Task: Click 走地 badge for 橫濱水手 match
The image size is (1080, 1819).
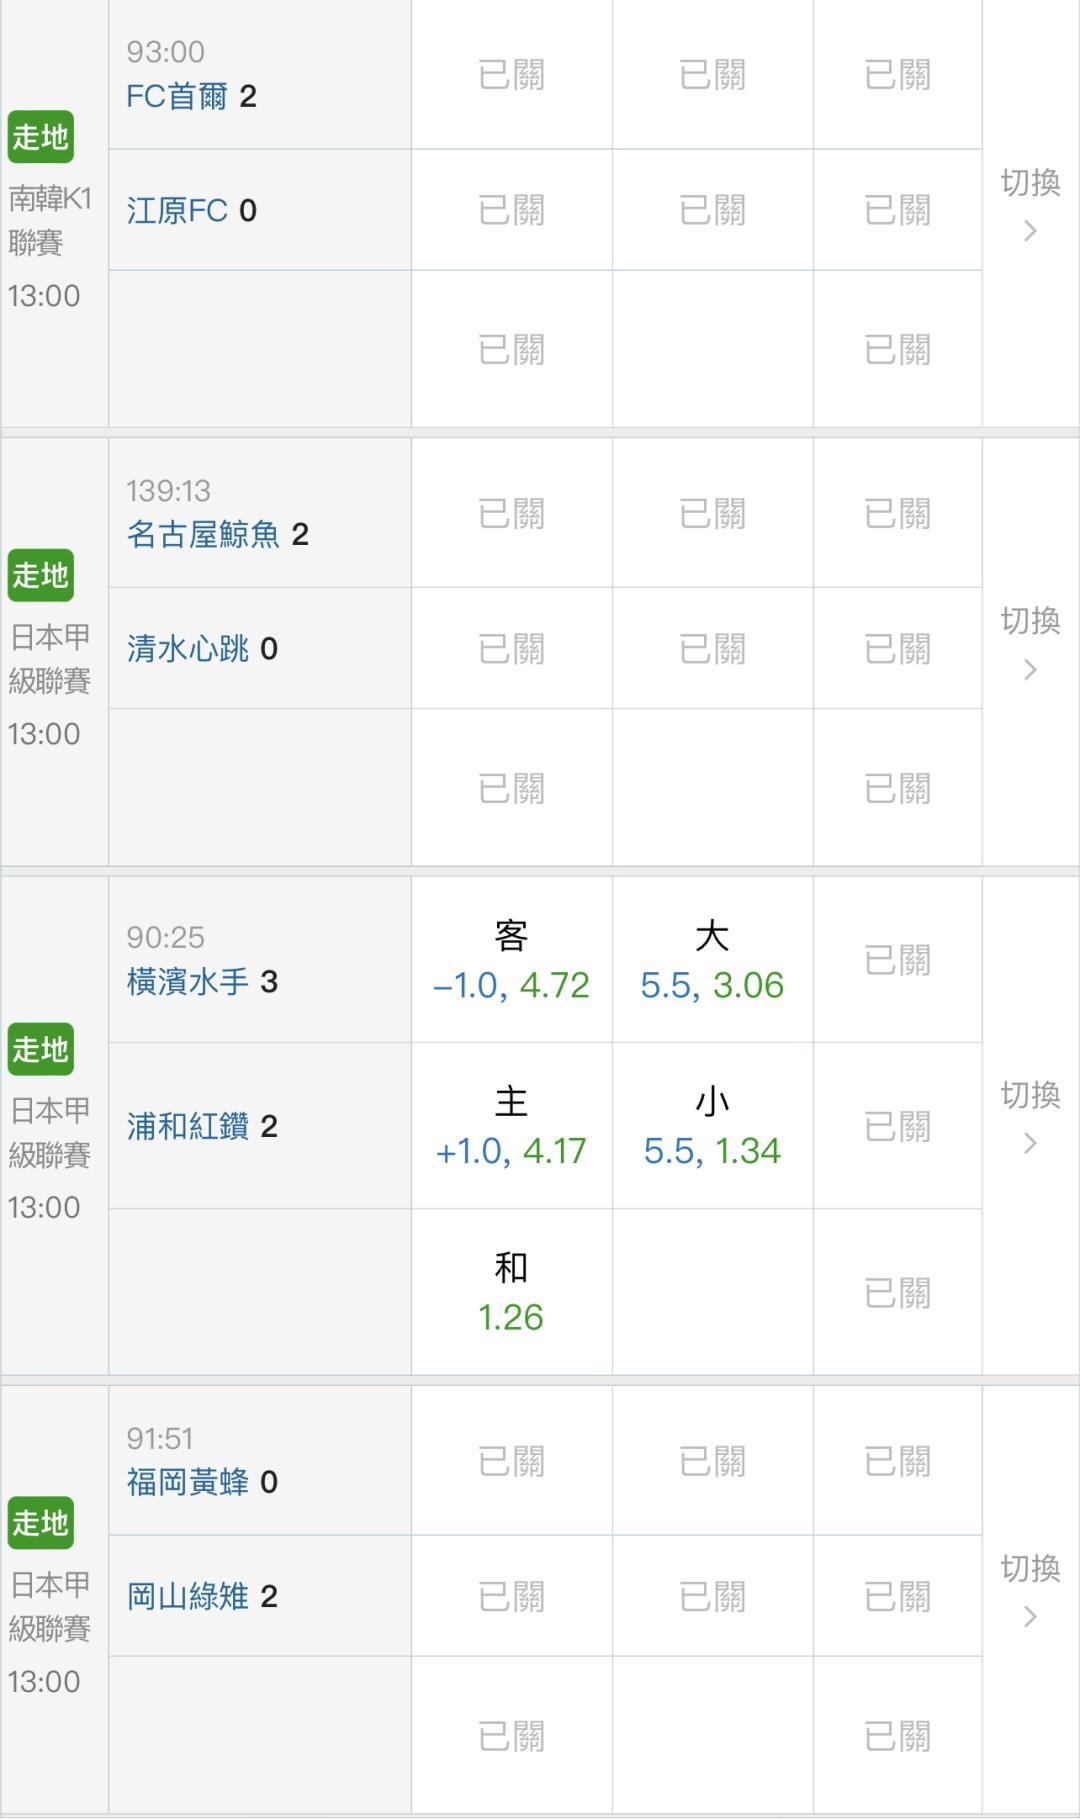Action: point(41,1049)
